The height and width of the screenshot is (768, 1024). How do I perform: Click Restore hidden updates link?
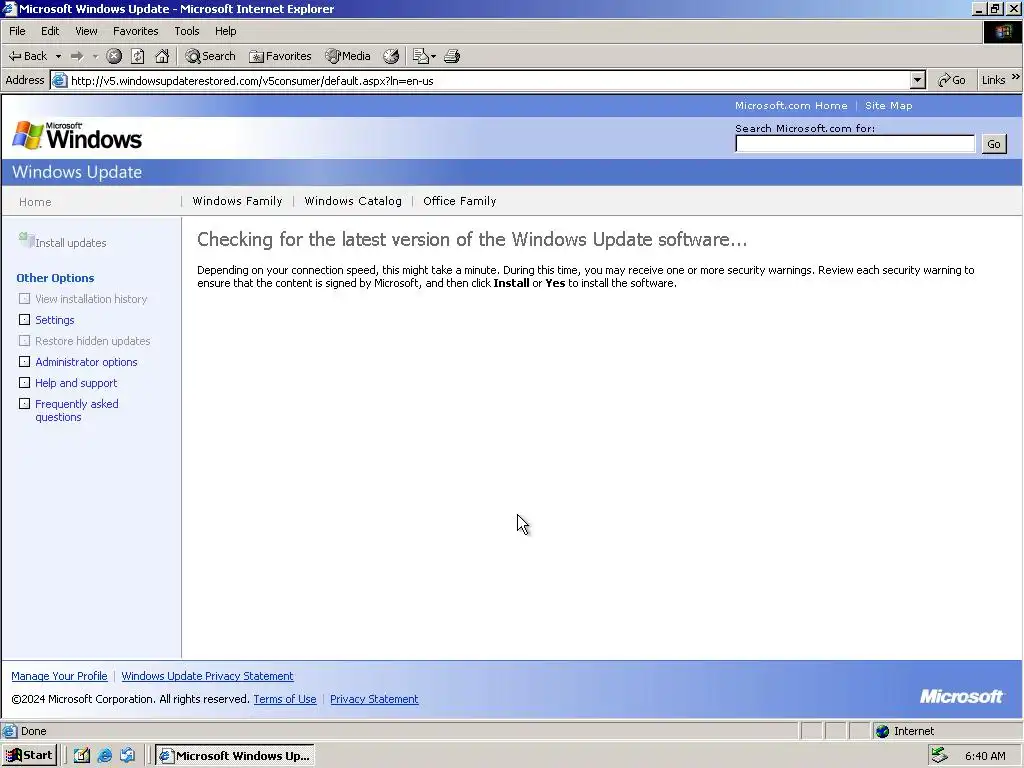93,341
